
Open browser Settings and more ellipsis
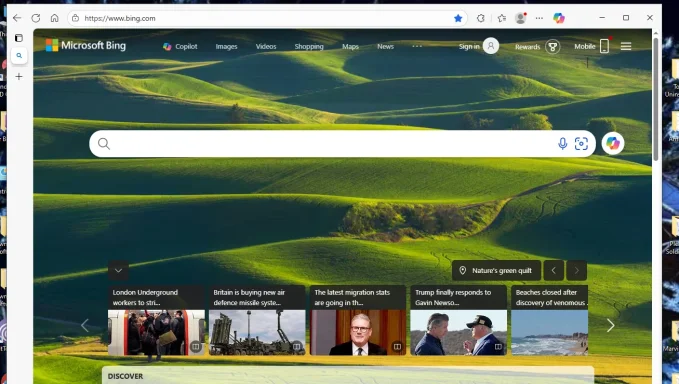pos(539,18)
